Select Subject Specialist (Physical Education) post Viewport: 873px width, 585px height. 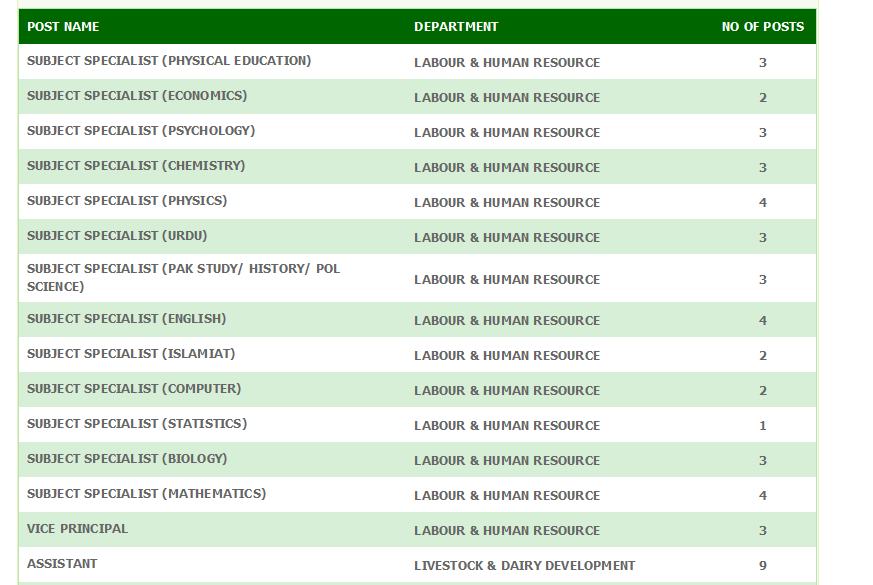(169, 61)
